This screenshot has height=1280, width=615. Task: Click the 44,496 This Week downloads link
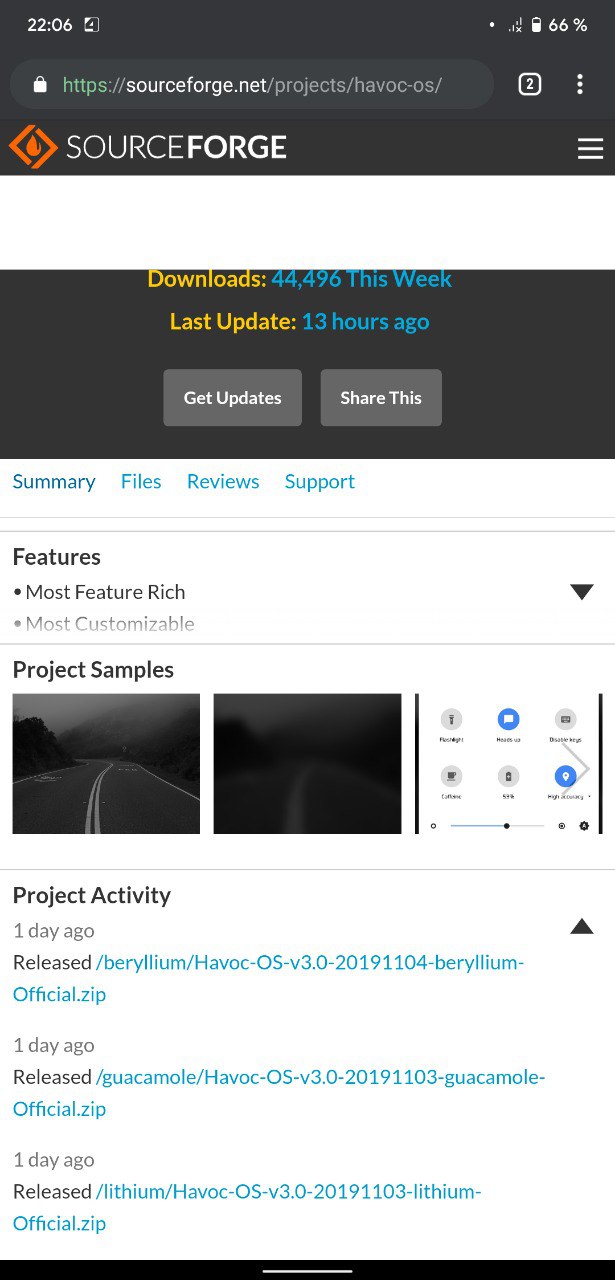coord(361,279)
